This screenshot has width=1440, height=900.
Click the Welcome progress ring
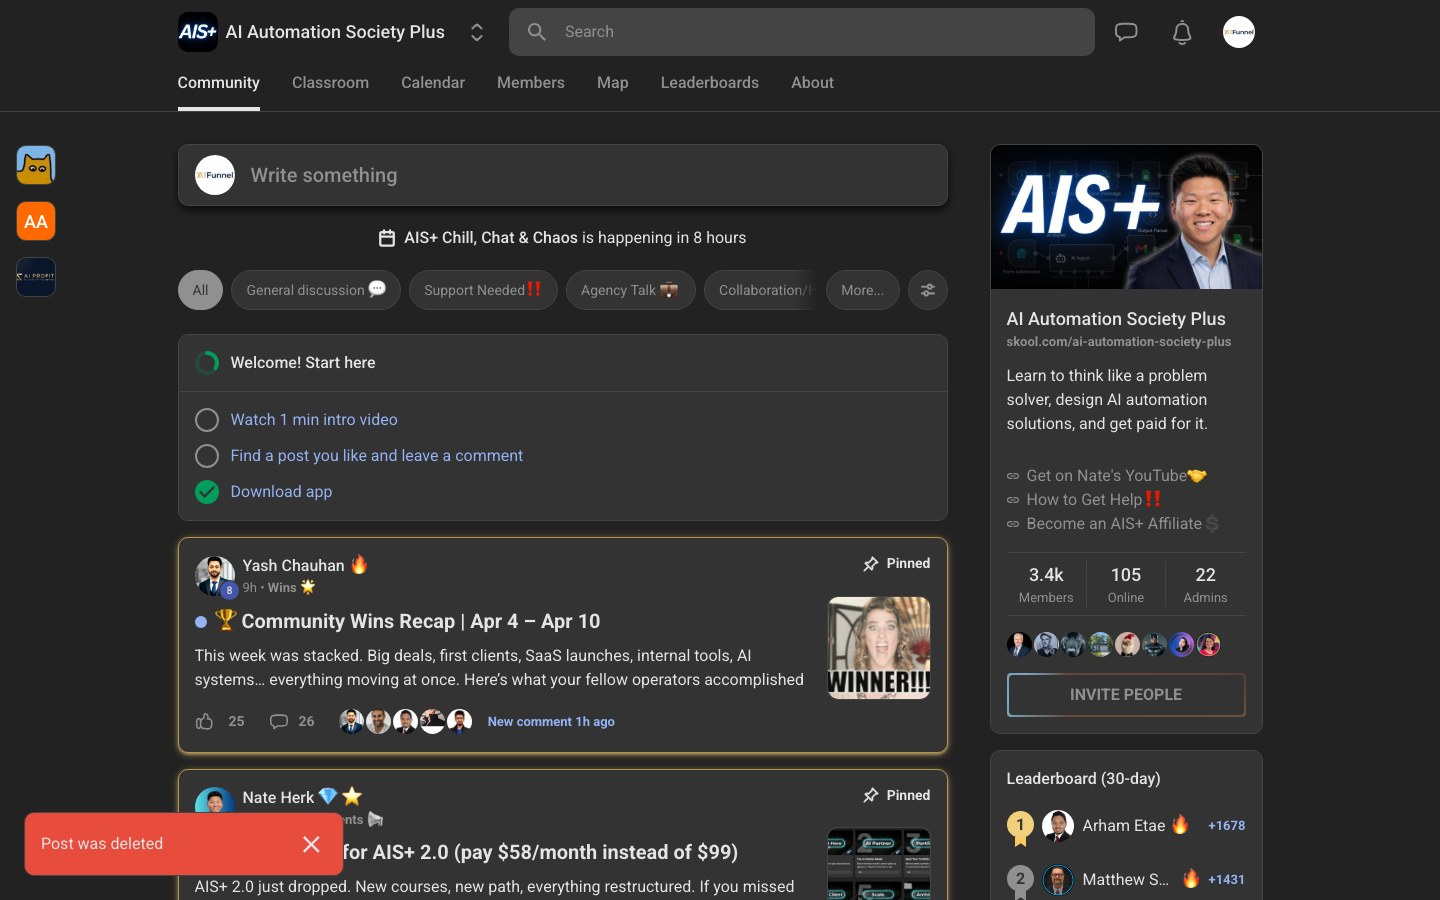207,363
